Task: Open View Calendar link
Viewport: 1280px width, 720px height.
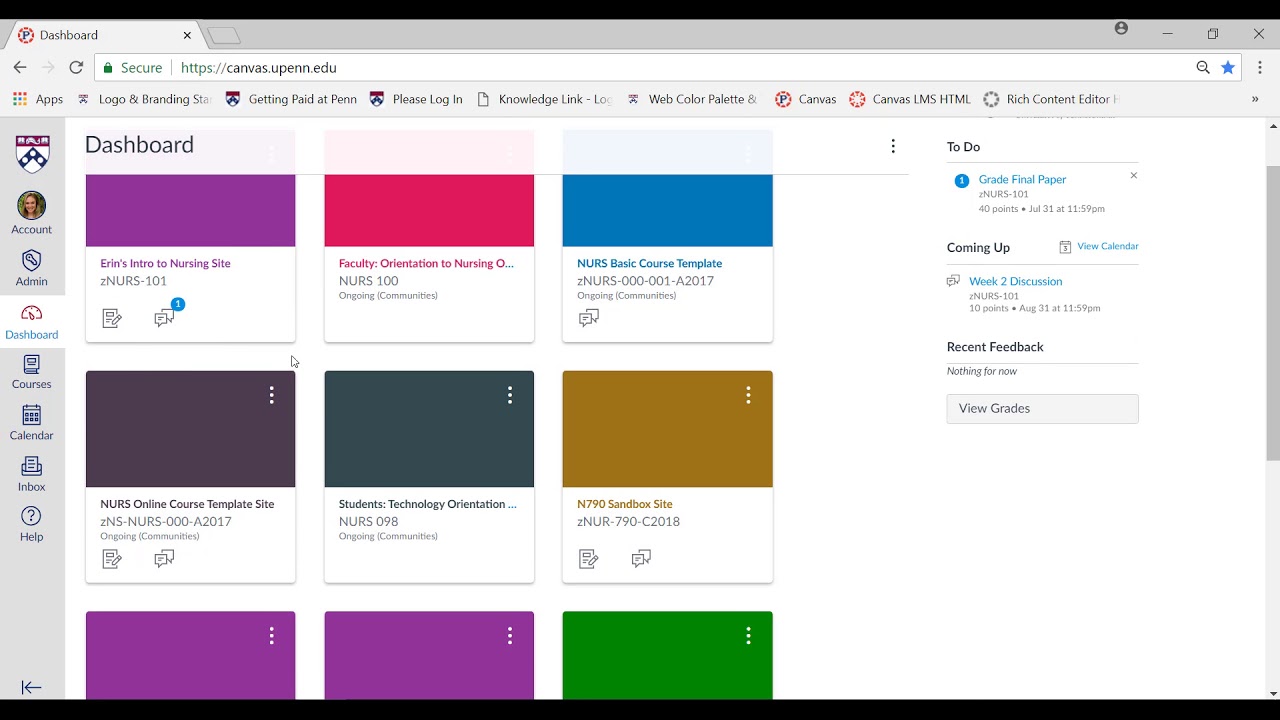Action: click(x=1108, y=246)
